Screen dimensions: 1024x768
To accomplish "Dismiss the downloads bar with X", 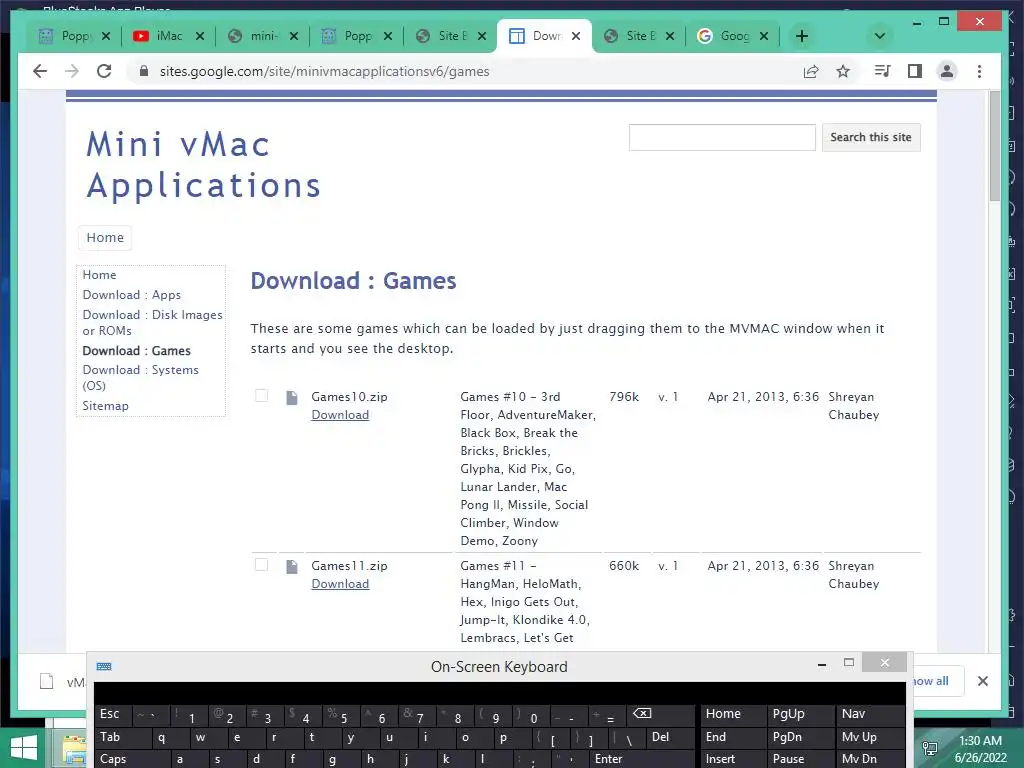I will tap(982, 681).
